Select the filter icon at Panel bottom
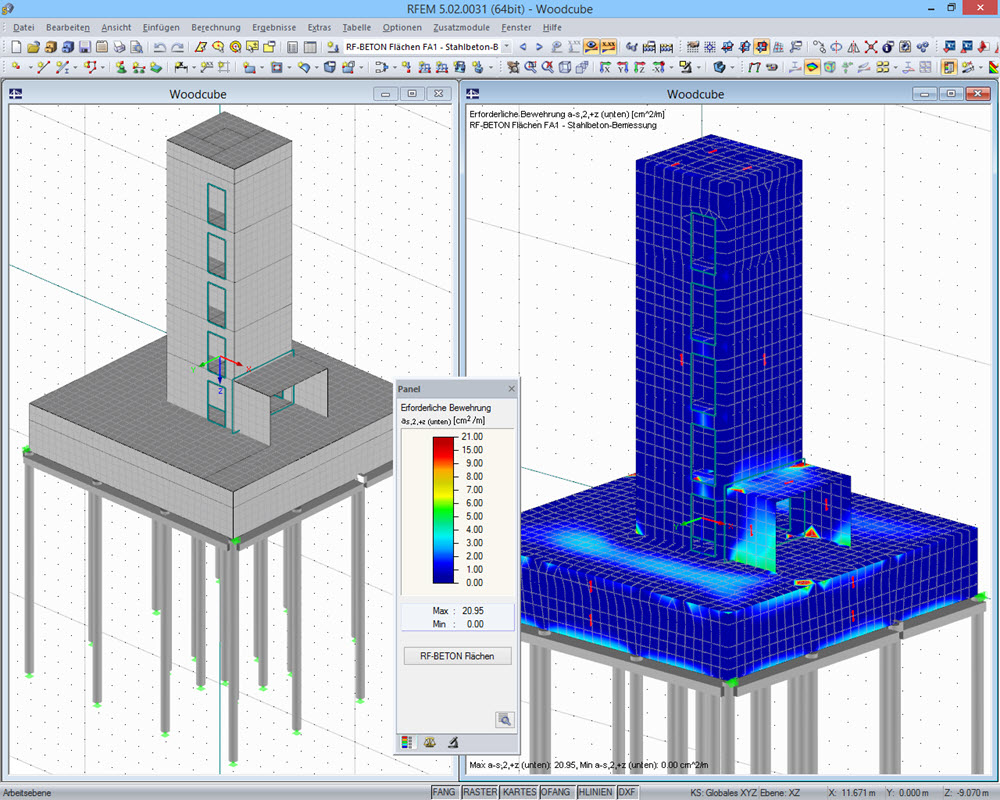1000x800 pixels. pos(453,742)
